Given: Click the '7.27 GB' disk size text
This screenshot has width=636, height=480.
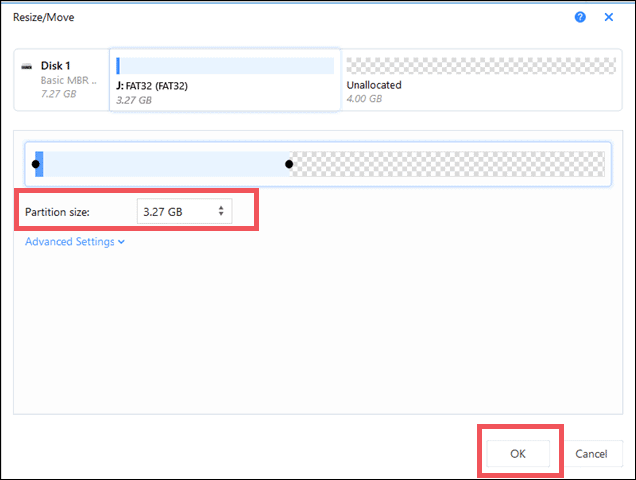Looking at the screenshot, I should (58, 94).
